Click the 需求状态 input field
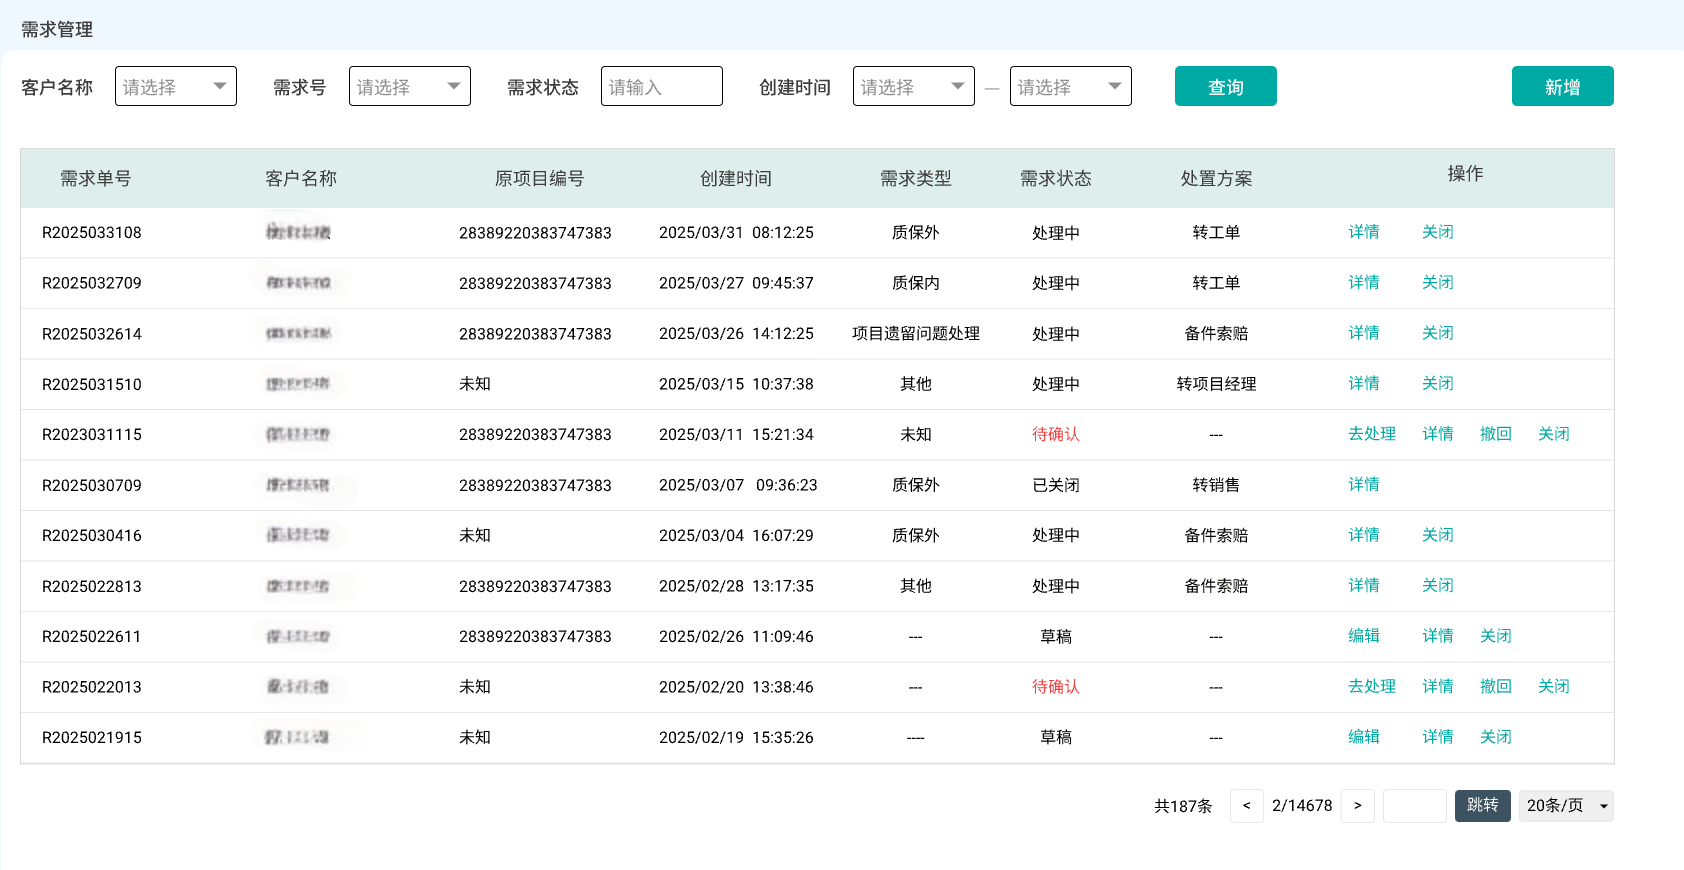1684x870 pixels. click(661, 87)
